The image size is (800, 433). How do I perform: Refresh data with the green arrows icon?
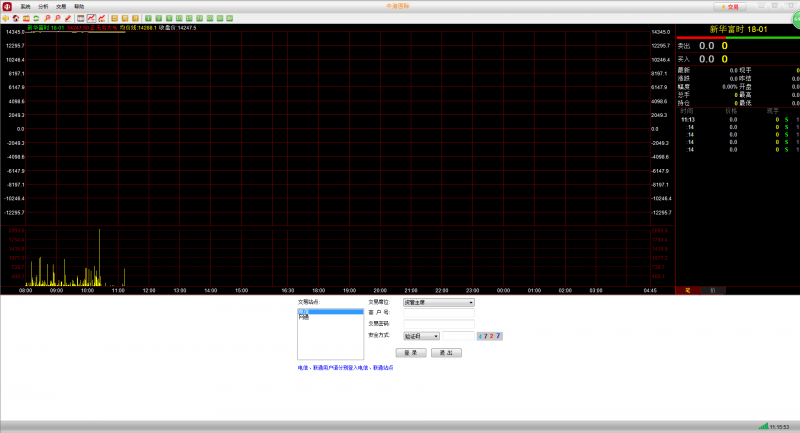tap(36, 18)
